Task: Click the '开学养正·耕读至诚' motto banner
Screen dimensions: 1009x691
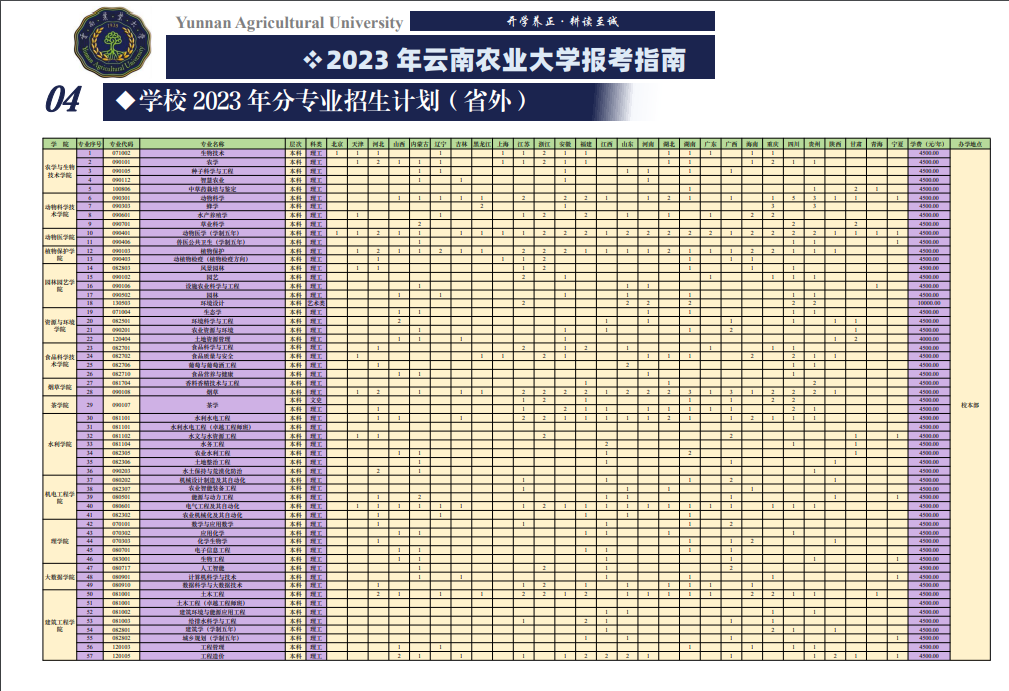Action: [562, 21]
